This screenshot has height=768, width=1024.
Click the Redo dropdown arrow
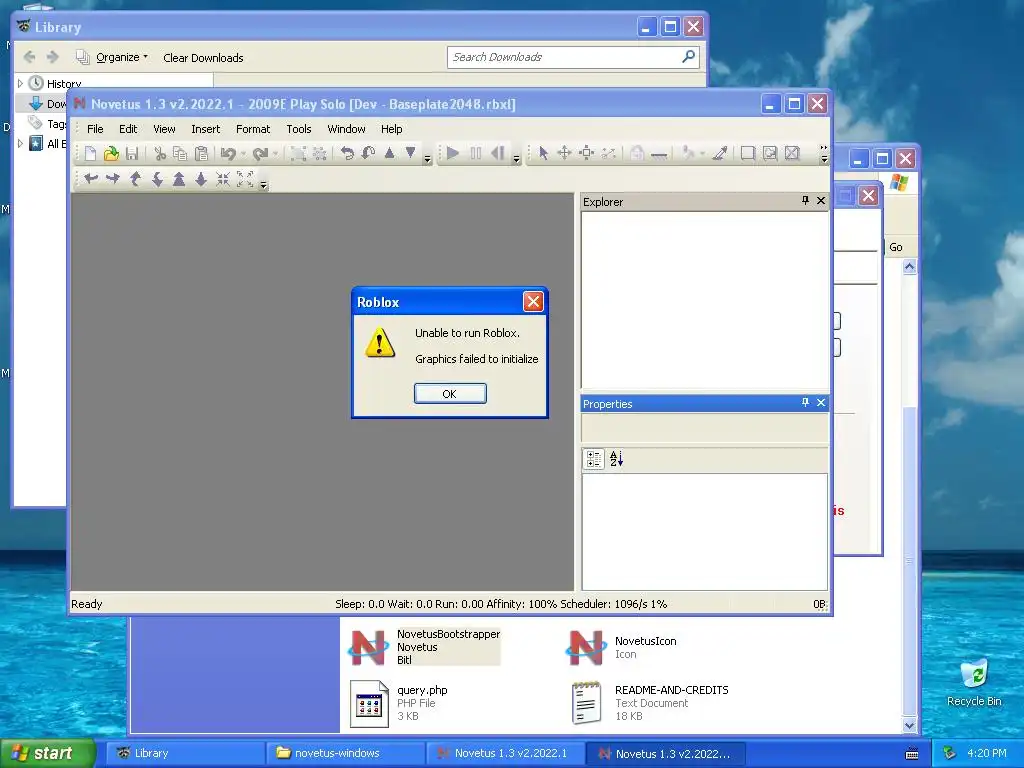click(x=276, y=153)
